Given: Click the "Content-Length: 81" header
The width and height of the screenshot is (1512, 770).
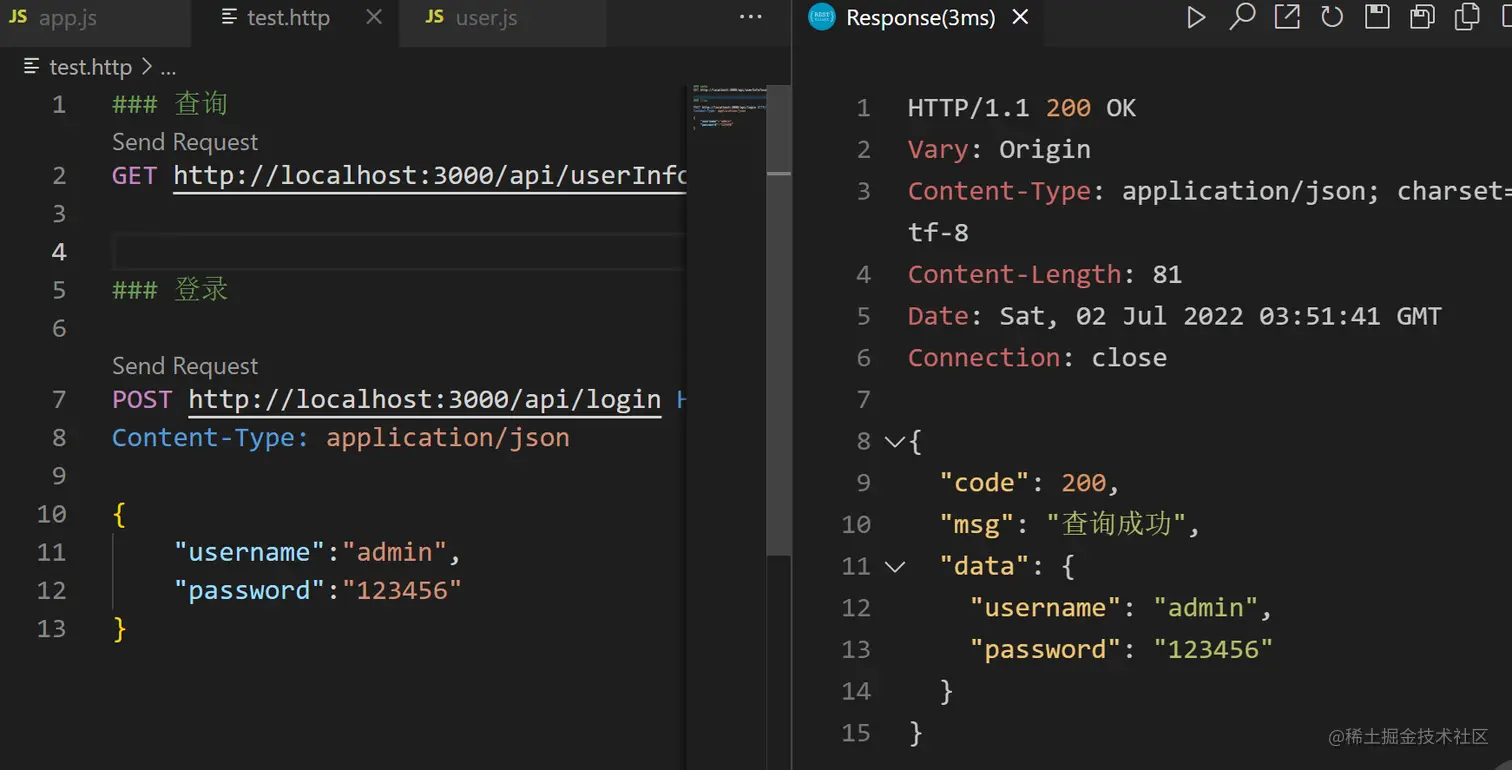Looking at the screenshot, I should click(x=1045, y=274).
